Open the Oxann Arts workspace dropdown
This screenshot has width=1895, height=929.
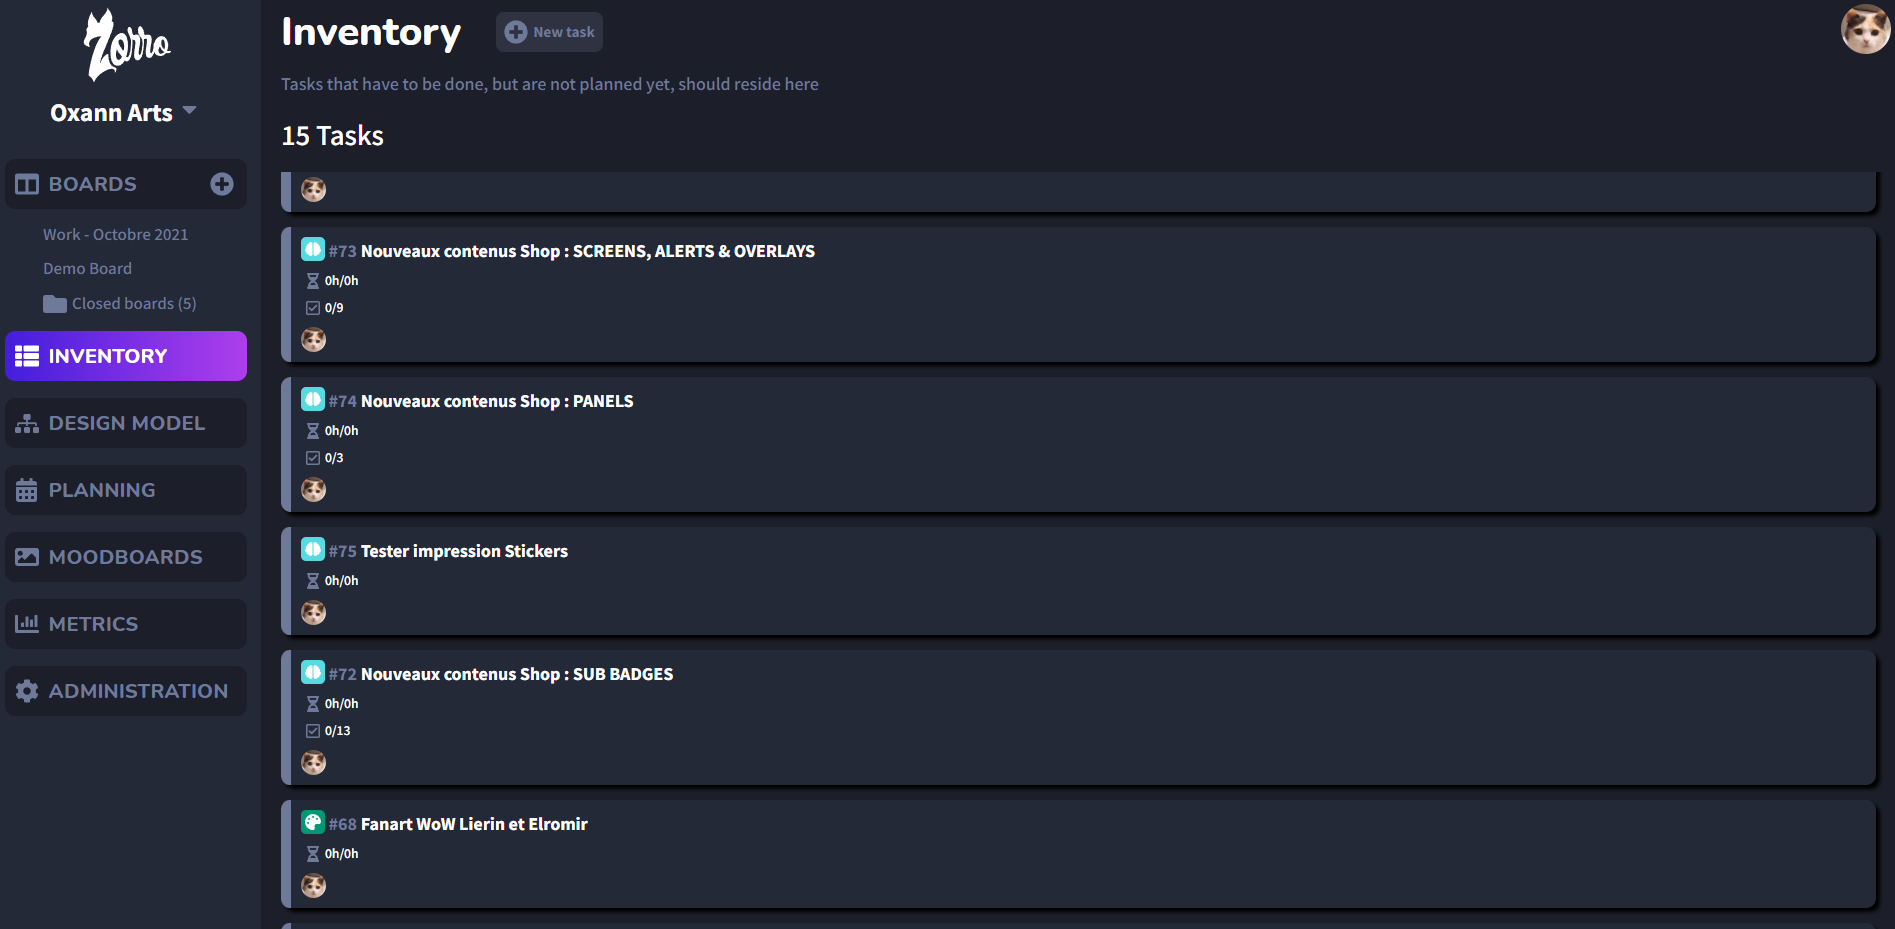pos(123,113)
